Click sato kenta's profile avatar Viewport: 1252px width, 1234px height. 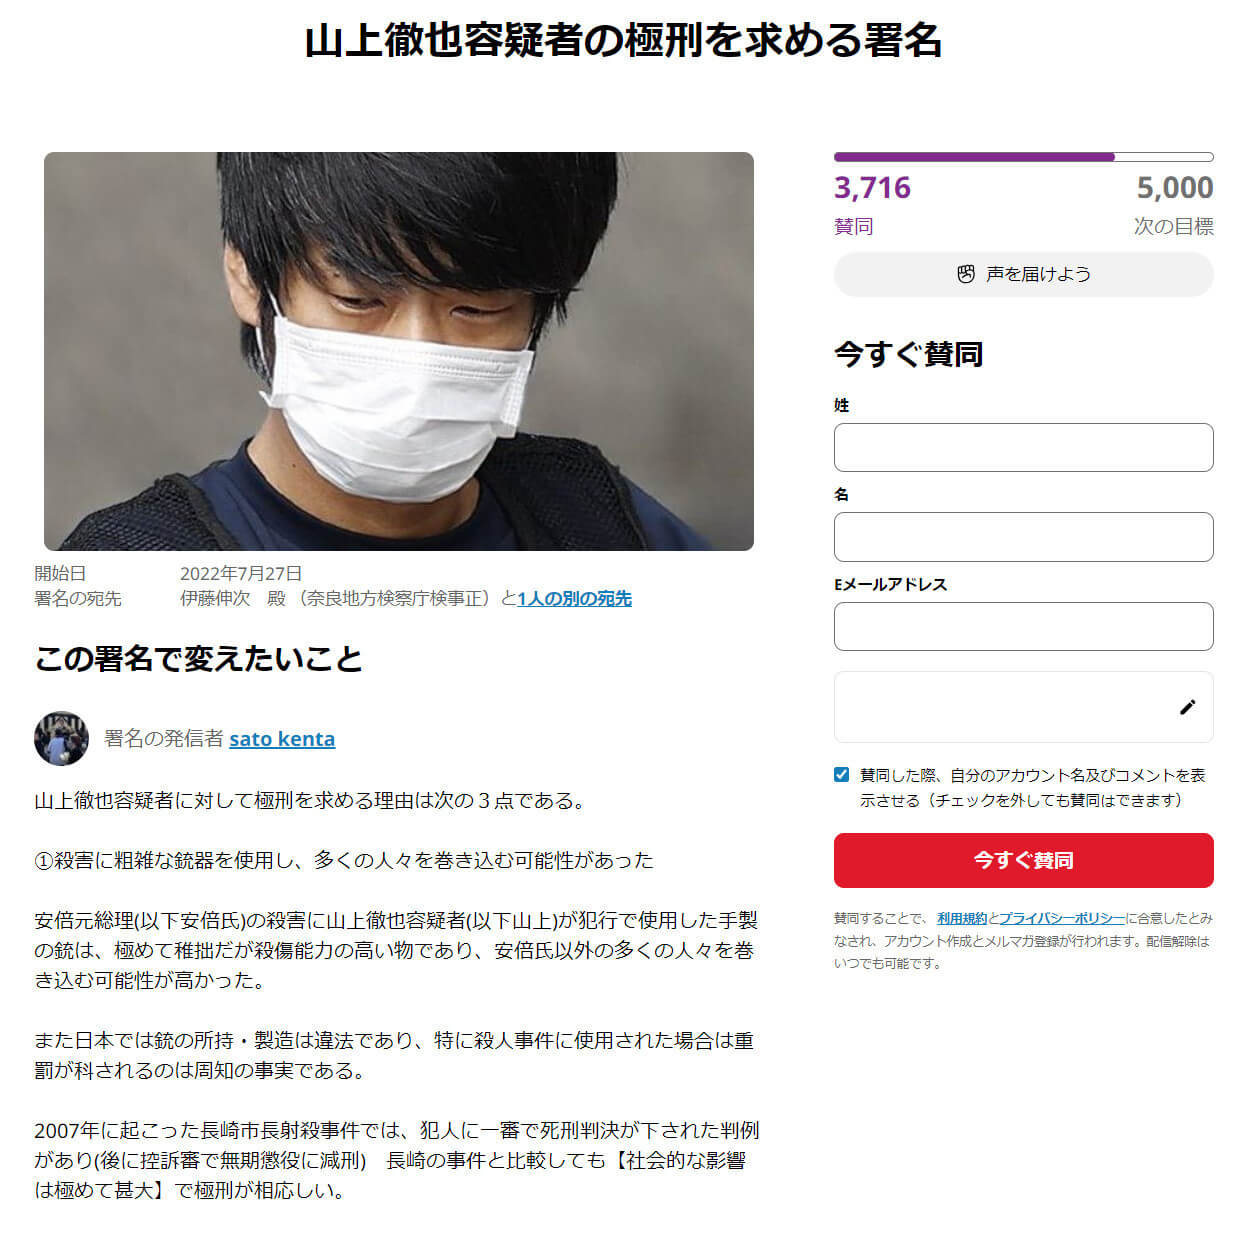[x=61, y=739]
